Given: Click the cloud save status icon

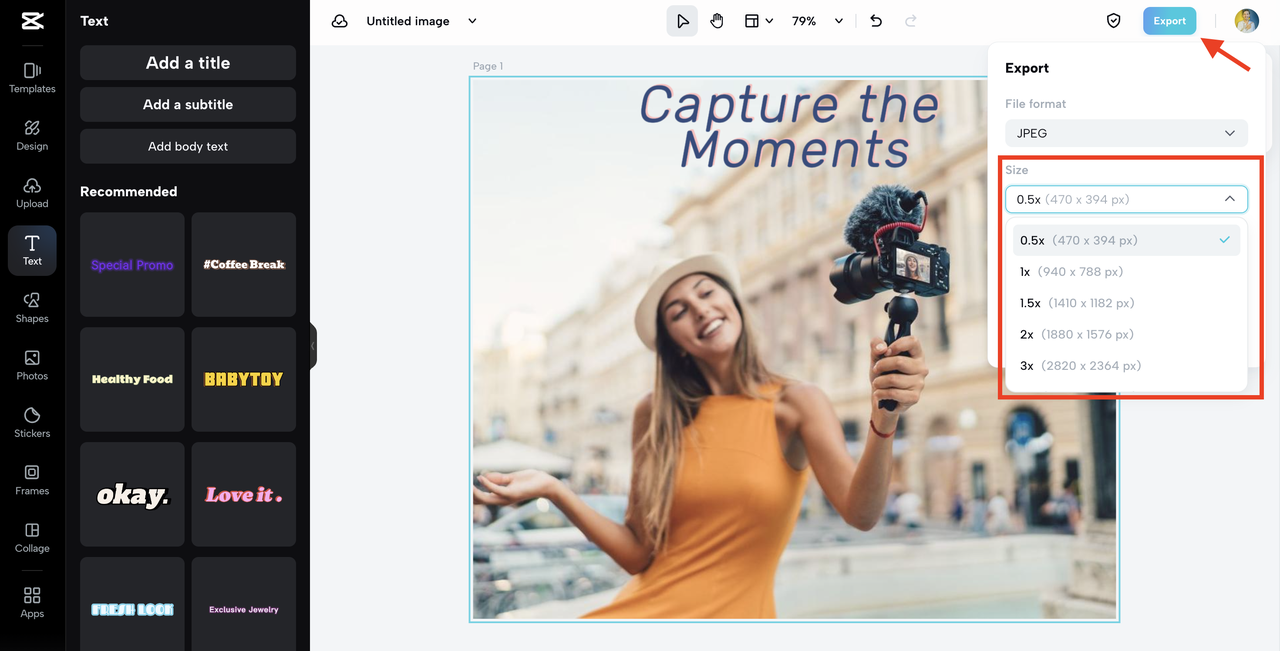Looking at the screenshot, I should click(x=340, y=21).
